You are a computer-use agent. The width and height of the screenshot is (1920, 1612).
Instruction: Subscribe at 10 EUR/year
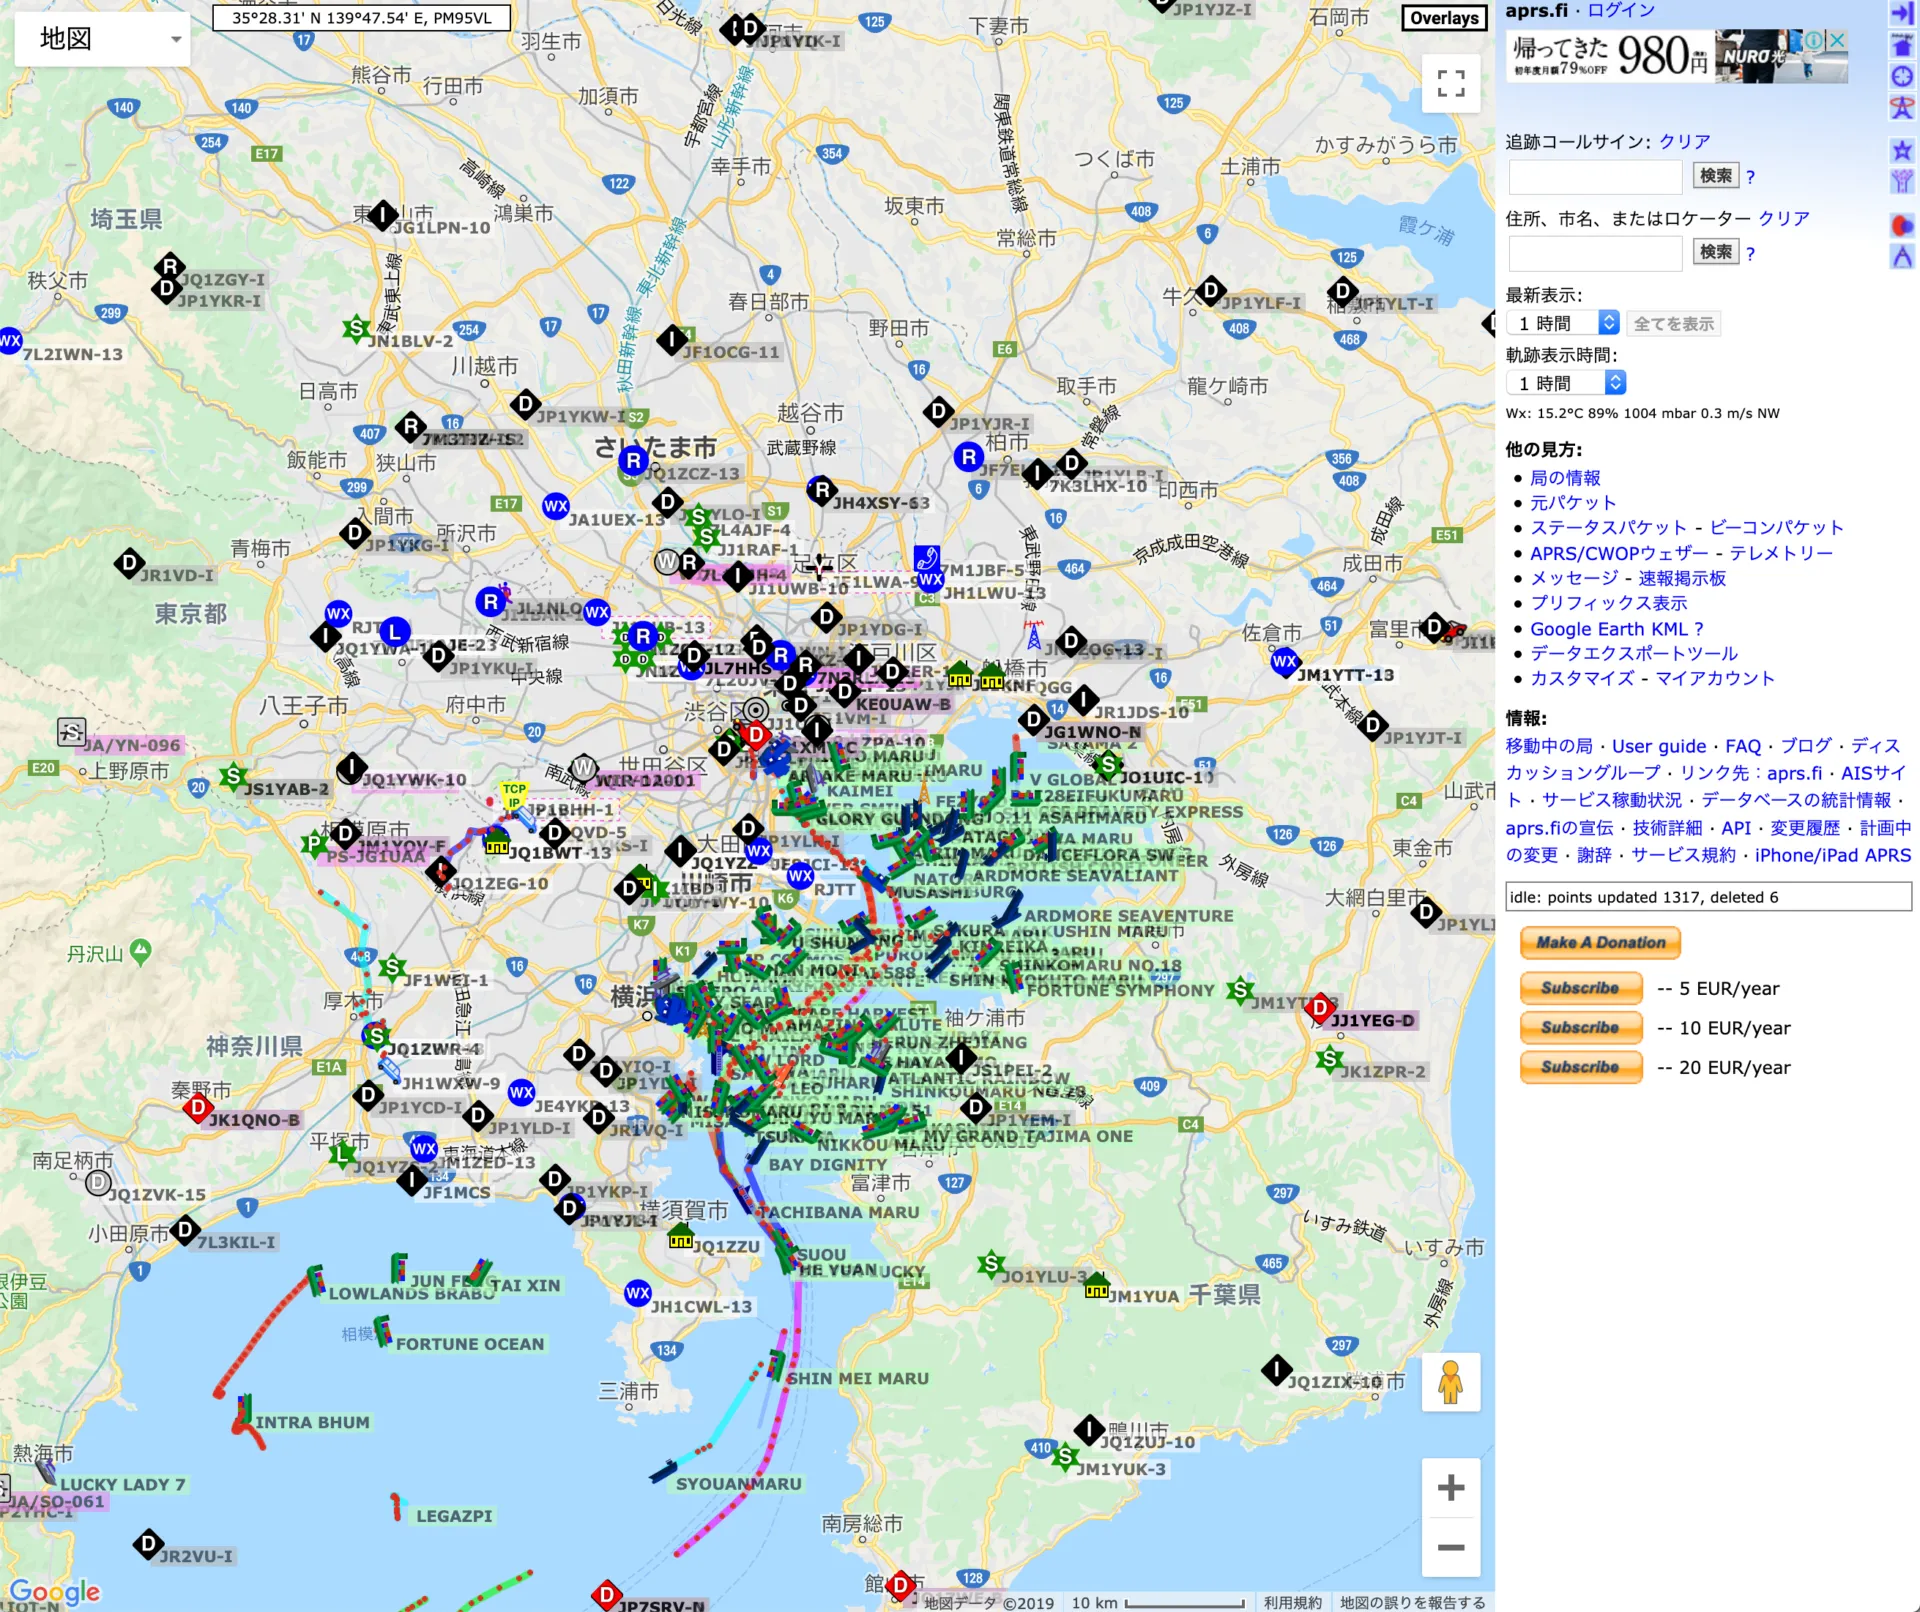click(x=1580, y=1027)
